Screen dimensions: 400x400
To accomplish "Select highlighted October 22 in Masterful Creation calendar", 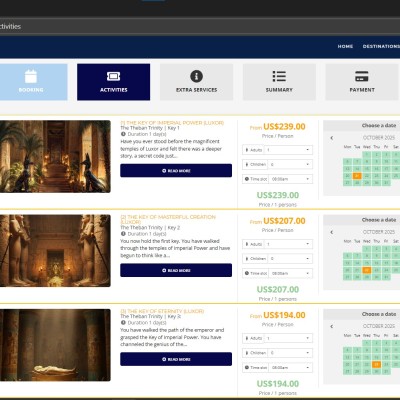I will click(367, 270).
